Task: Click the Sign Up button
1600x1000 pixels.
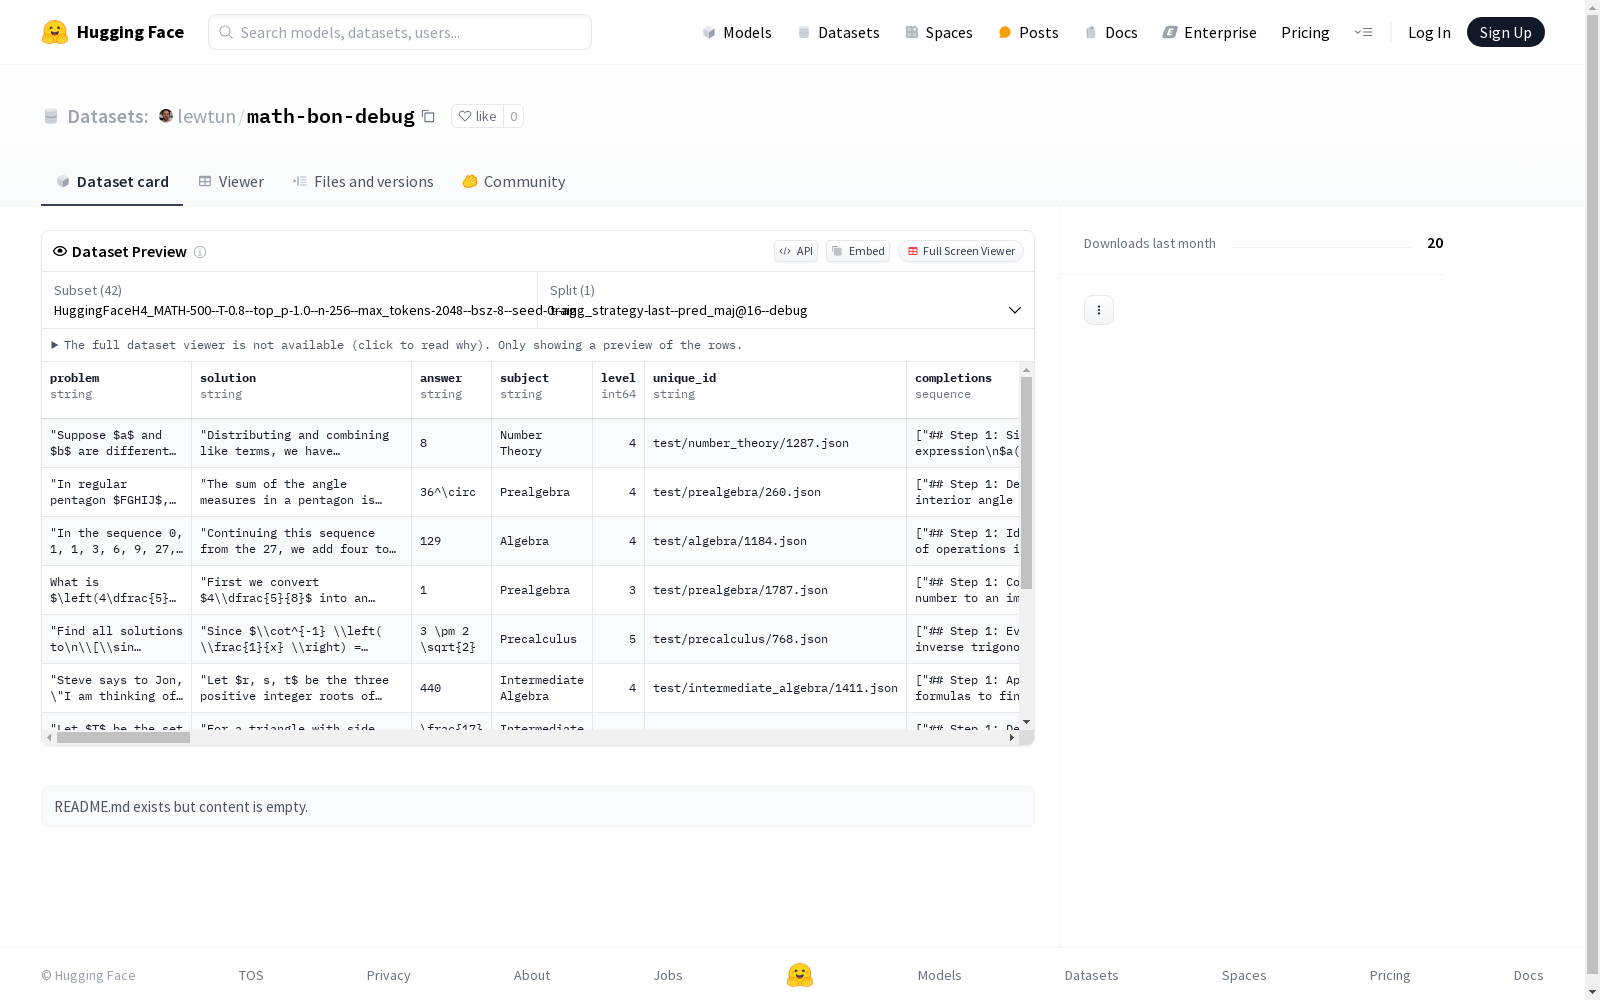Action: 1505,32
